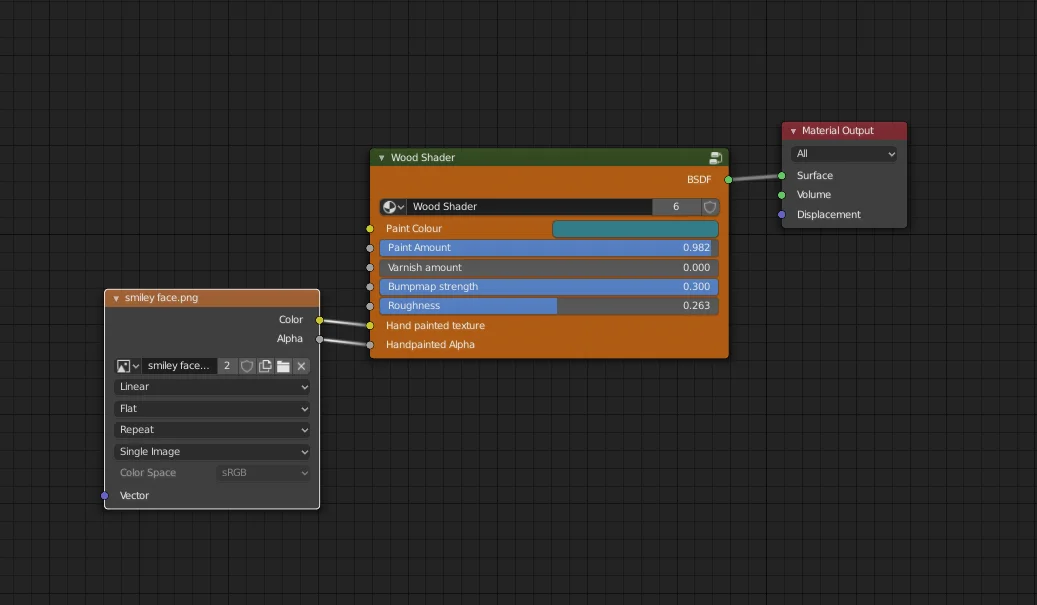
Task: Collapse the Wood Shader node
Action: point(380,157)
